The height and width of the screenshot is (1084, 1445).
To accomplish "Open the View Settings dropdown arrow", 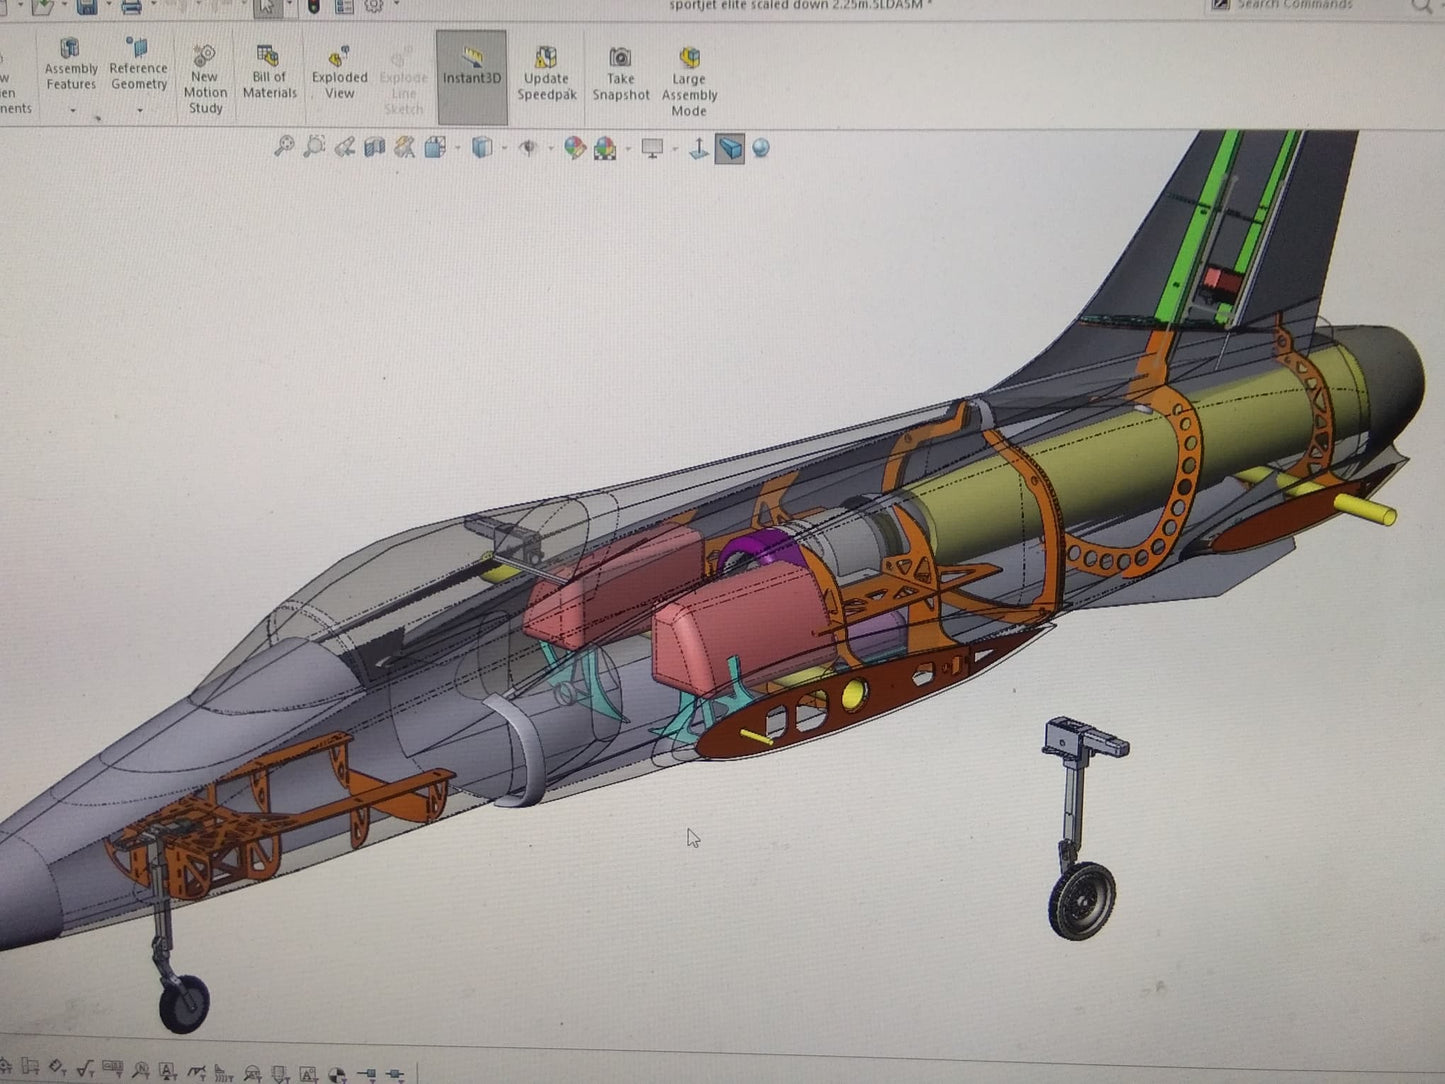I will tap(675, 149).
